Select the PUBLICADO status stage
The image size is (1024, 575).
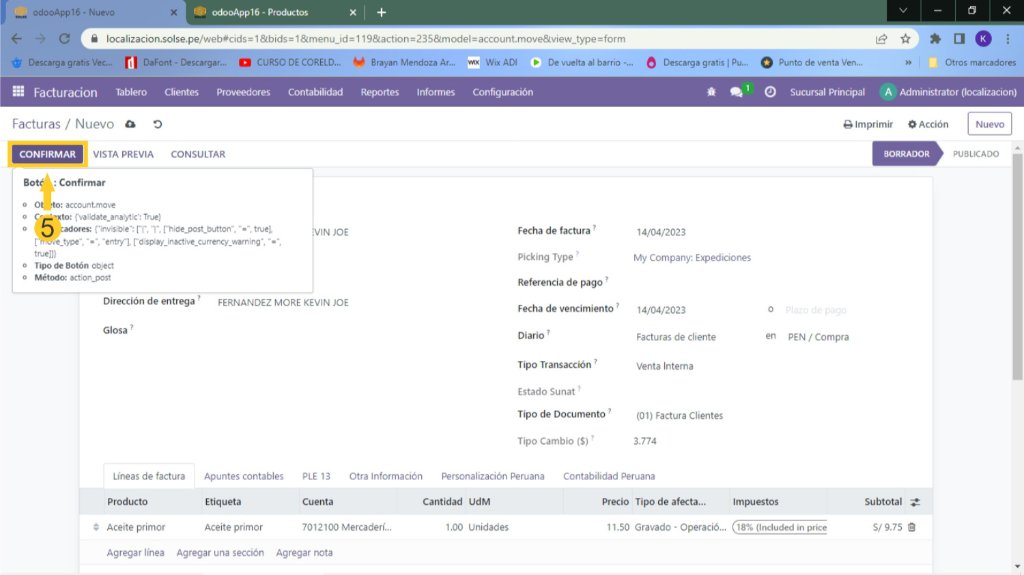(x=975, y=154)
